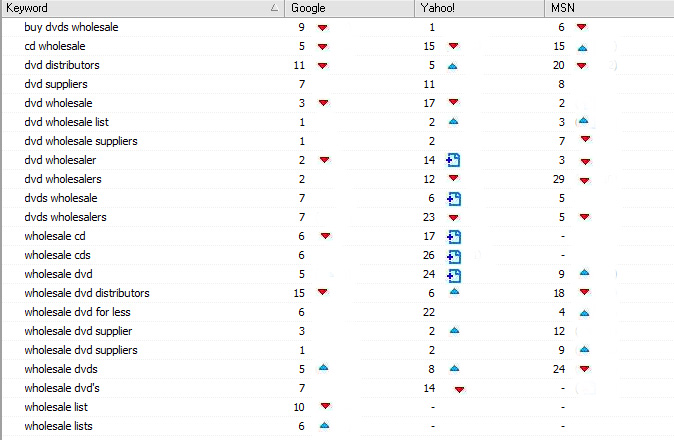674x440 pixels.
Task: Click the Yahoo up arrow for dvd distributors
Action: tap(452, 66)
